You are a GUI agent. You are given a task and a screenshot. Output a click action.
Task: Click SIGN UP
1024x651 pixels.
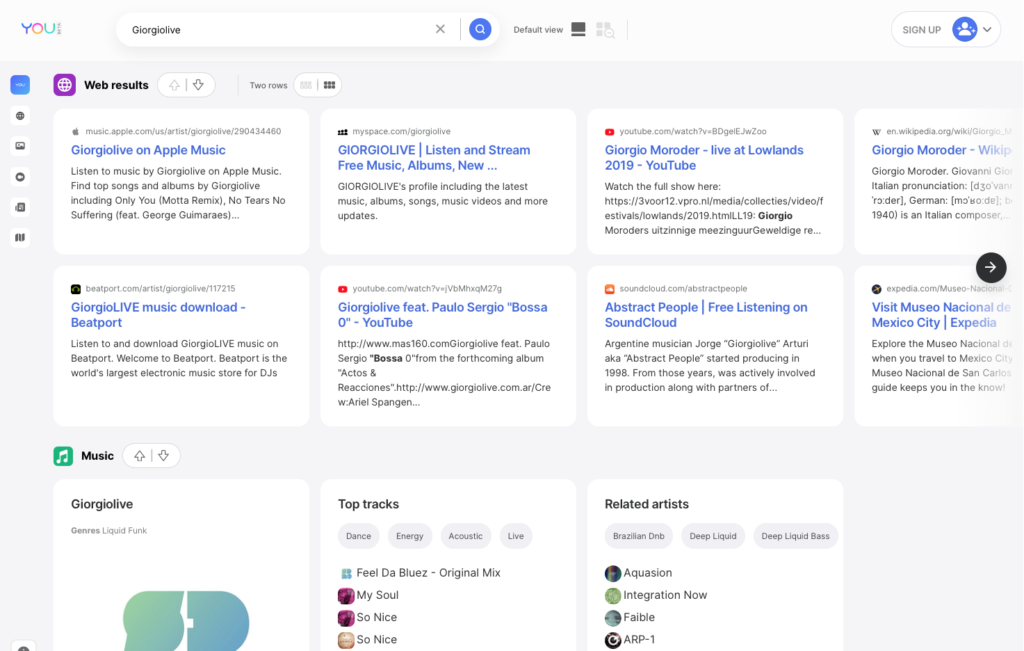pos(921,30)
